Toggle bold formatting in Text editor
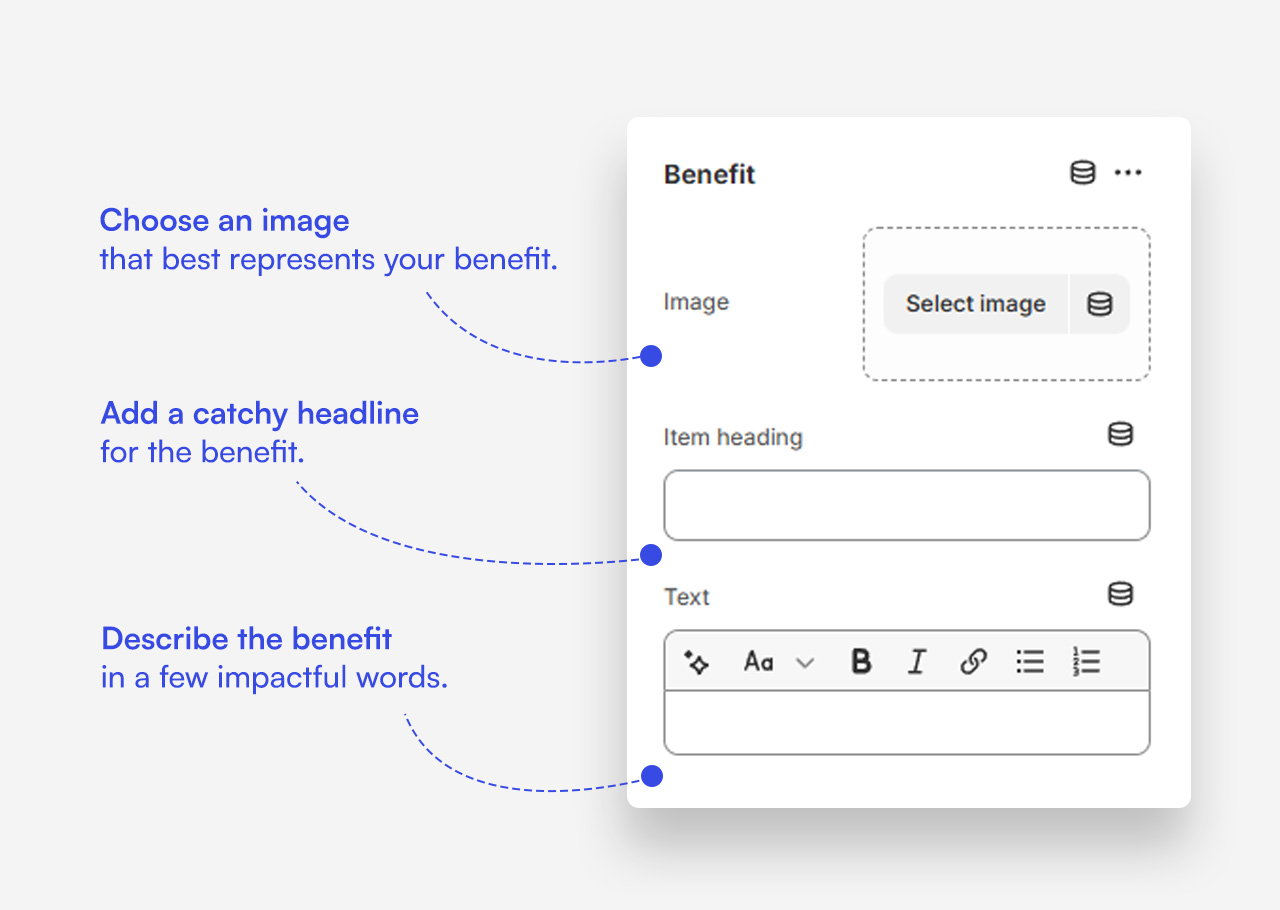 coord(860,662)
